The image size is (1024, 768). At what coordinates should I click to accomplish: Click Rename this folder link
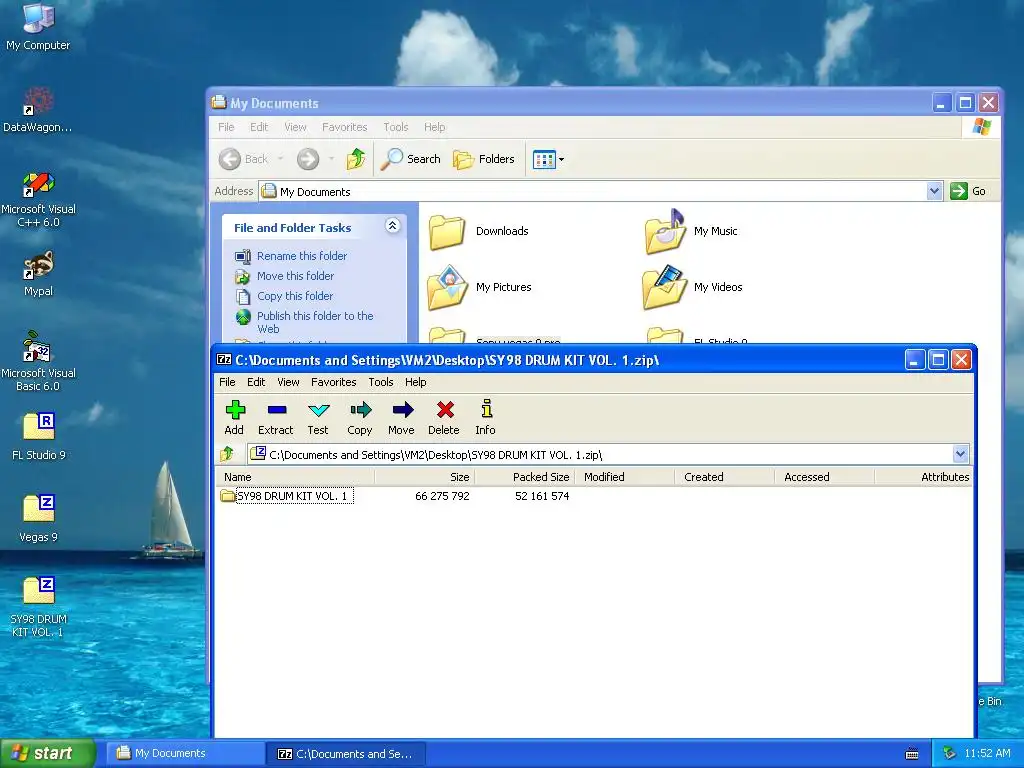(302, 256)
